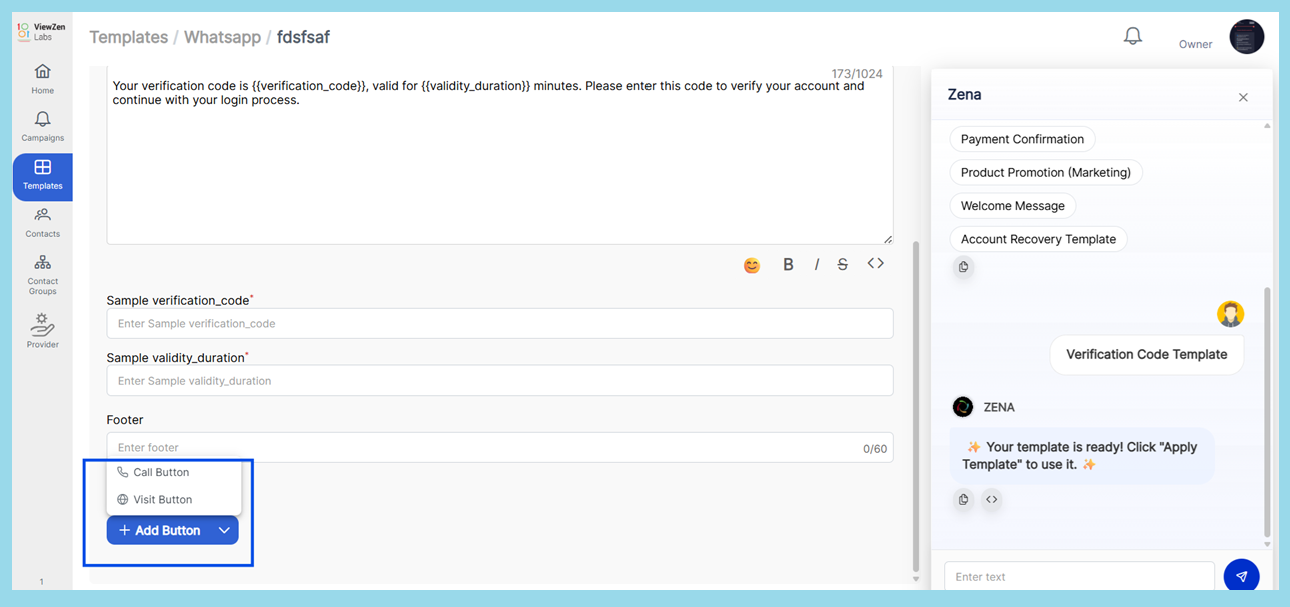The width and height of the screenshot is (1290, 607).
Task: Click the Add Button button
Action: (x=160, y=531)
